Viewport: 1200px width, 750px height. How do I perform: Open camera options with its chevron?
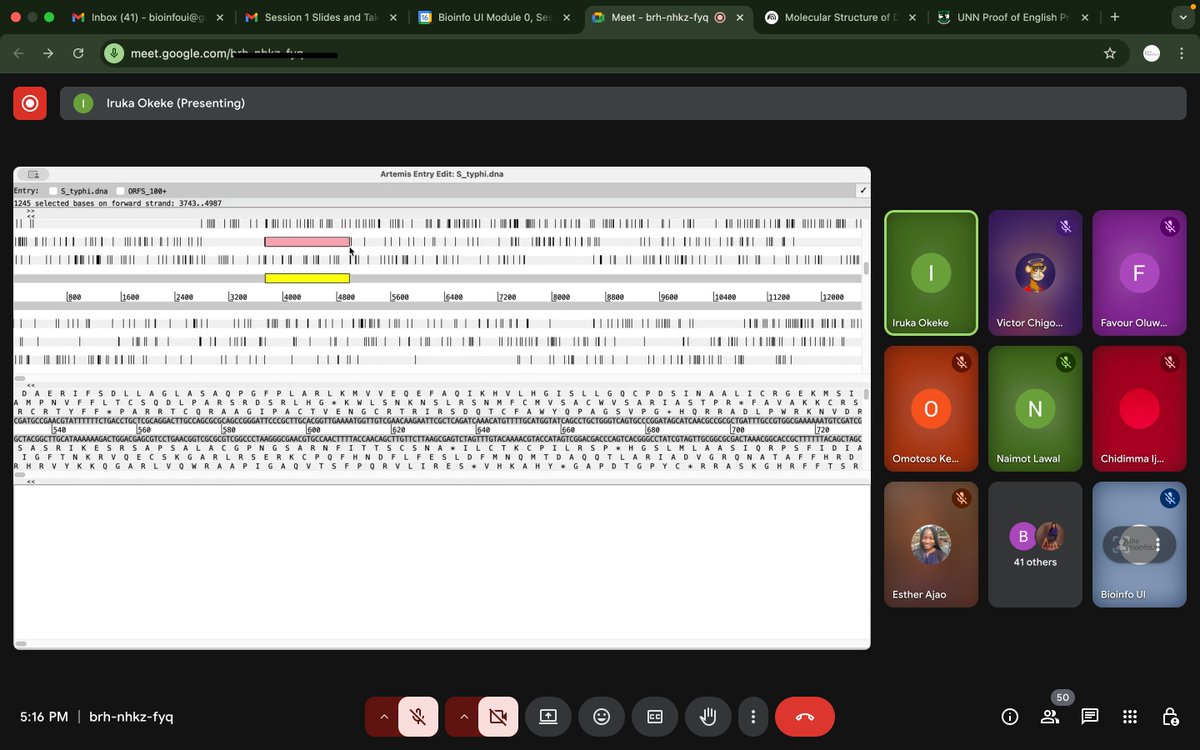coord(462,716)
